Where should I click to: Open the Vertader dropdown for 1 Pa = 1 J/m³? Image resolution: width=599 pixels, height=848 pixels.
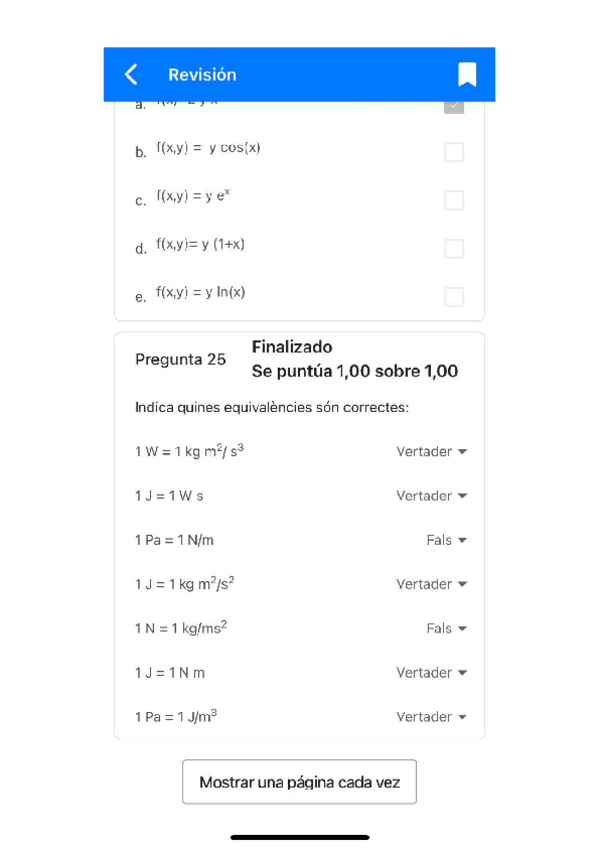point(431,717)
